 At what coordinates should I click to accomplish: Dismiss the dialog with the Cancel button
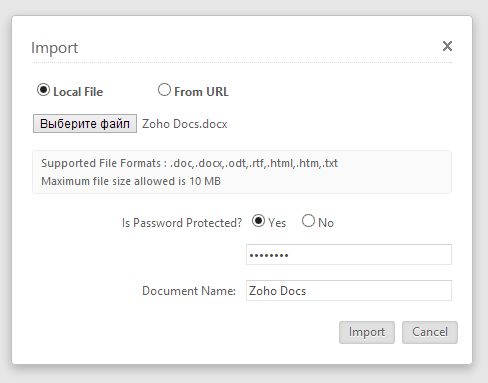[x=430, y=332]
